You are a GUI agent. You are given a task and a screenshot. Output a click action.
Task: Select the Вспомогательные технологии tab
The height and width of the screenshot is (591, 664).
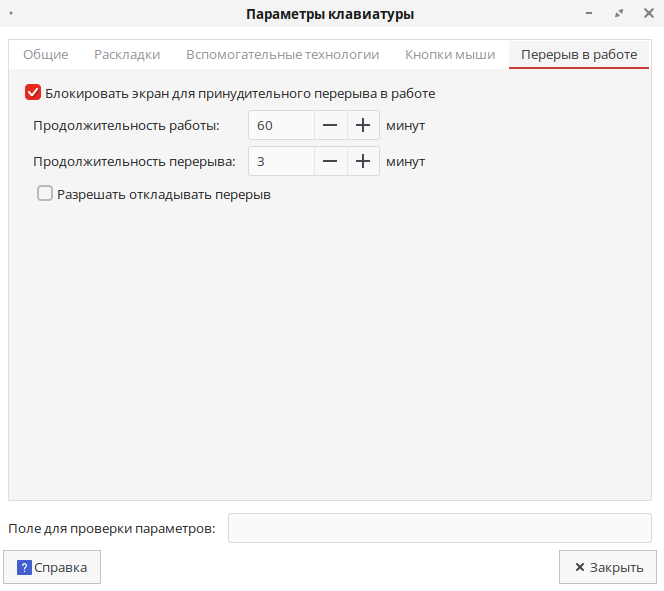point(282,55)
